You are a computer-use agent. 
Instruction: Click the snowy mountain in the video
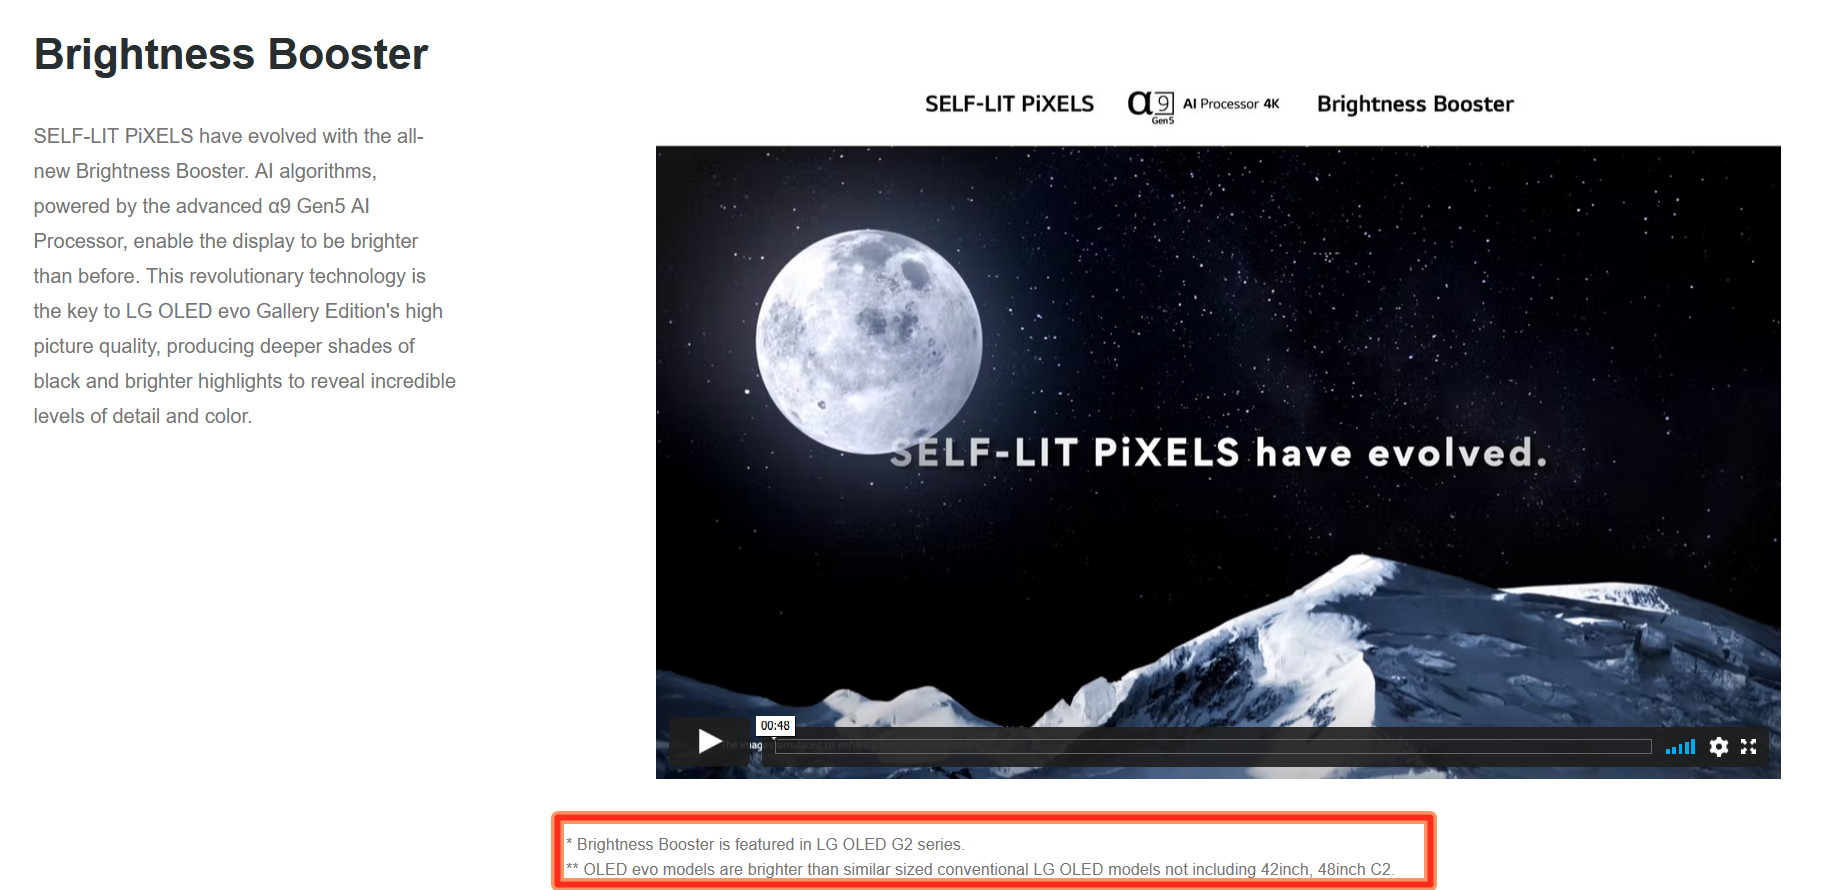1400,650
